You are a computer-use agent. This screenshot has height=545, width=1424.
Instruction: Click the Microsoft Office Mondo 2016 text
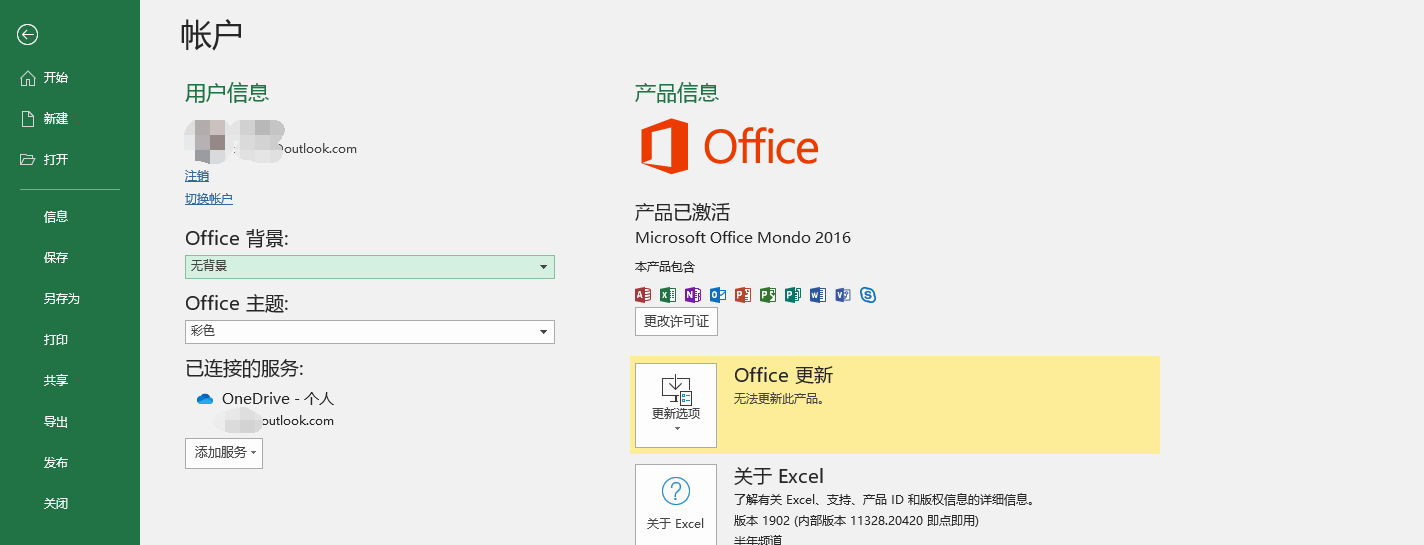[x=743, y=238]
